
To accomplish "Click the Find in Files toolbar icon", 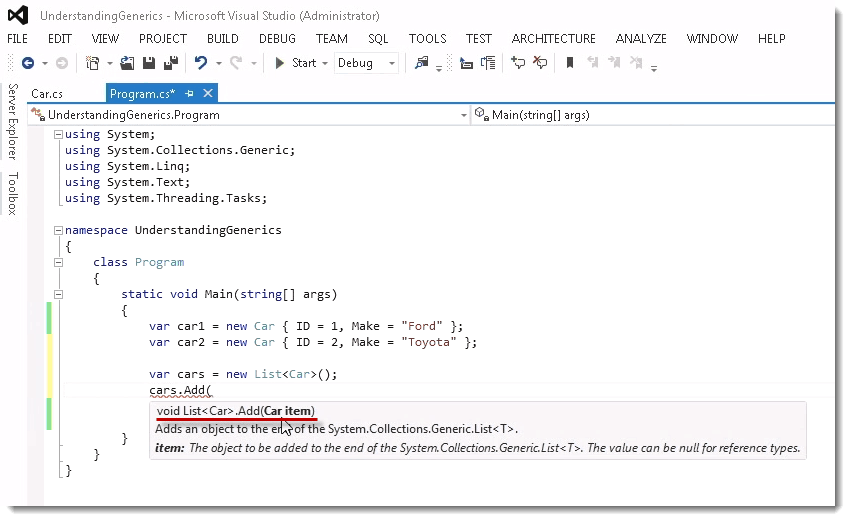I will click(422, 63).
